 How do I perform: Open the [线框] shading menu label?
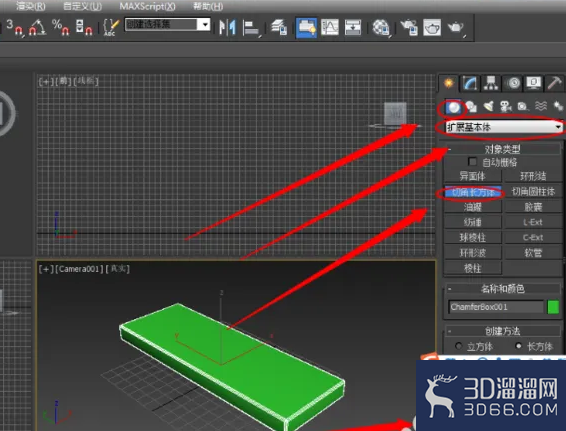coord(86,81)
